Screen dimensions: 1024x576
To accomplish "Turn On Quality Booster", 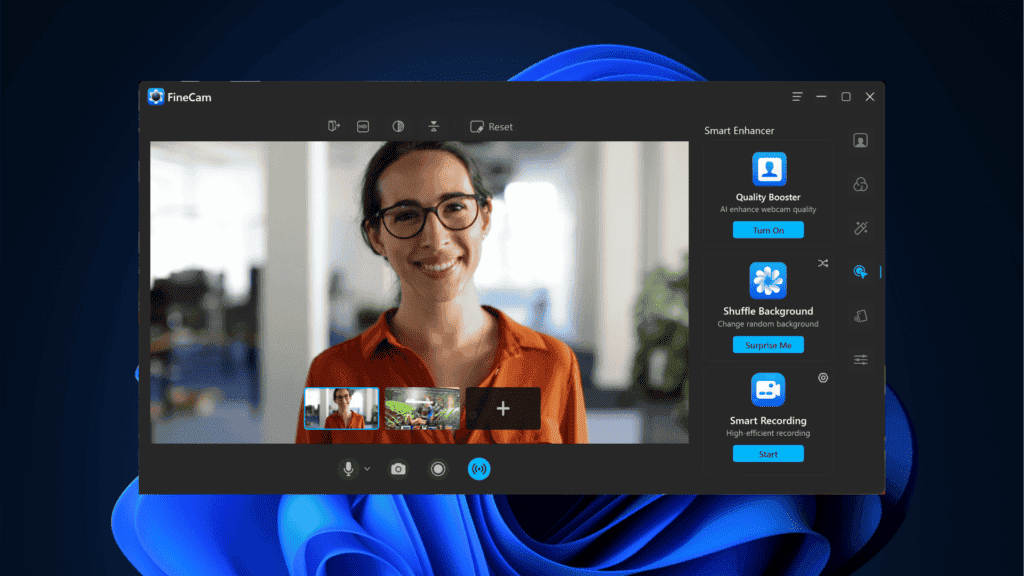I will click(x=768, y=230).
